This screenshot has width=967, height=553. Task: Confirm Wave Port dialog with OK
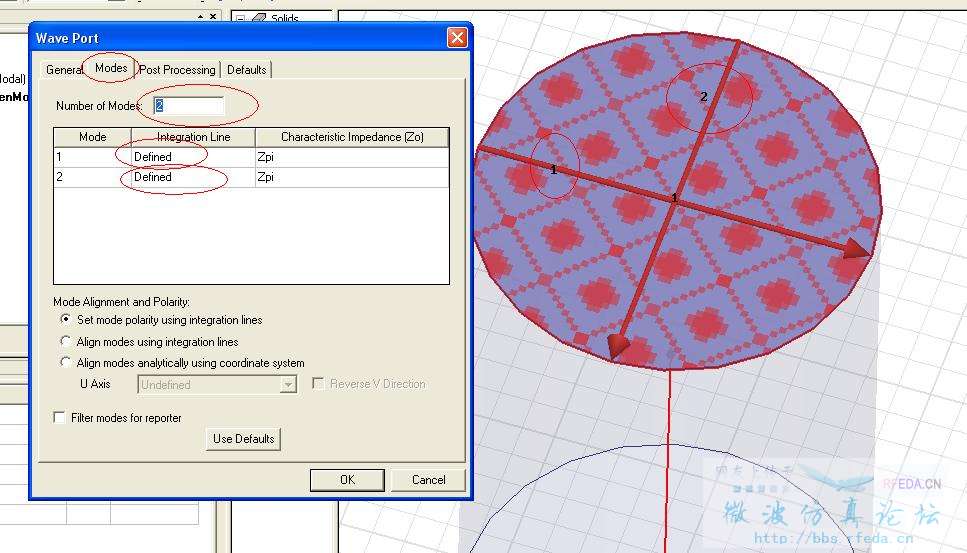[347, 480]
